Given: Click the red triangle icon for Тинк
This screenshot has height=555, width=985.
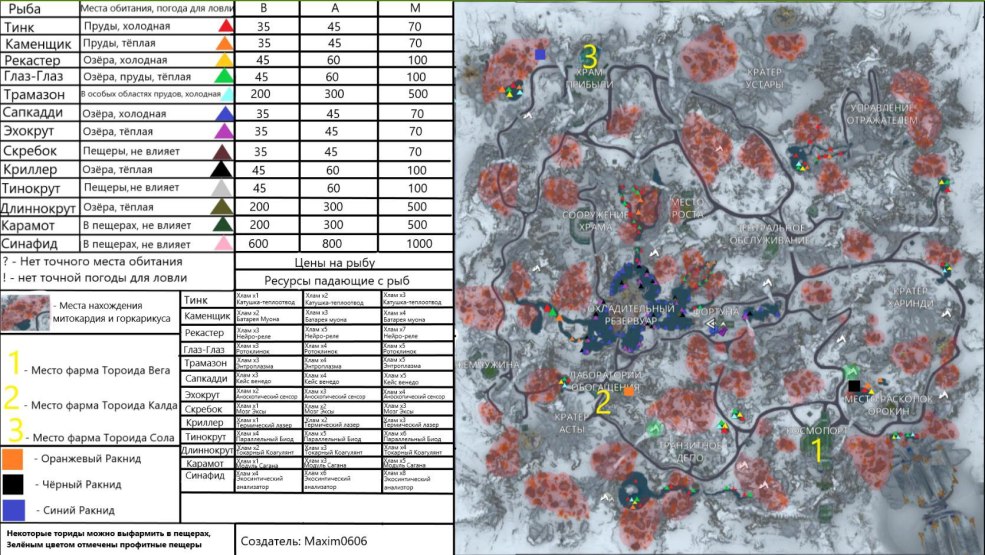Looking at the screenshot, I should click(226, 25).
